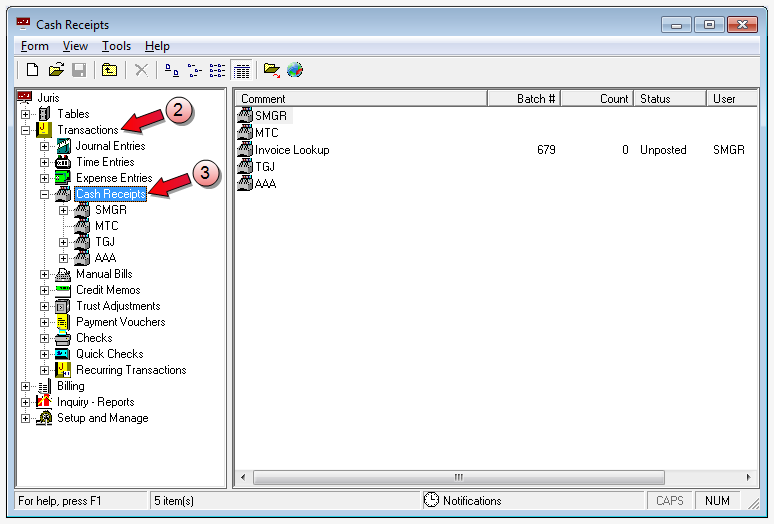Switch to Large Icons view
The image size is (774, 524).
pos(172,71)
